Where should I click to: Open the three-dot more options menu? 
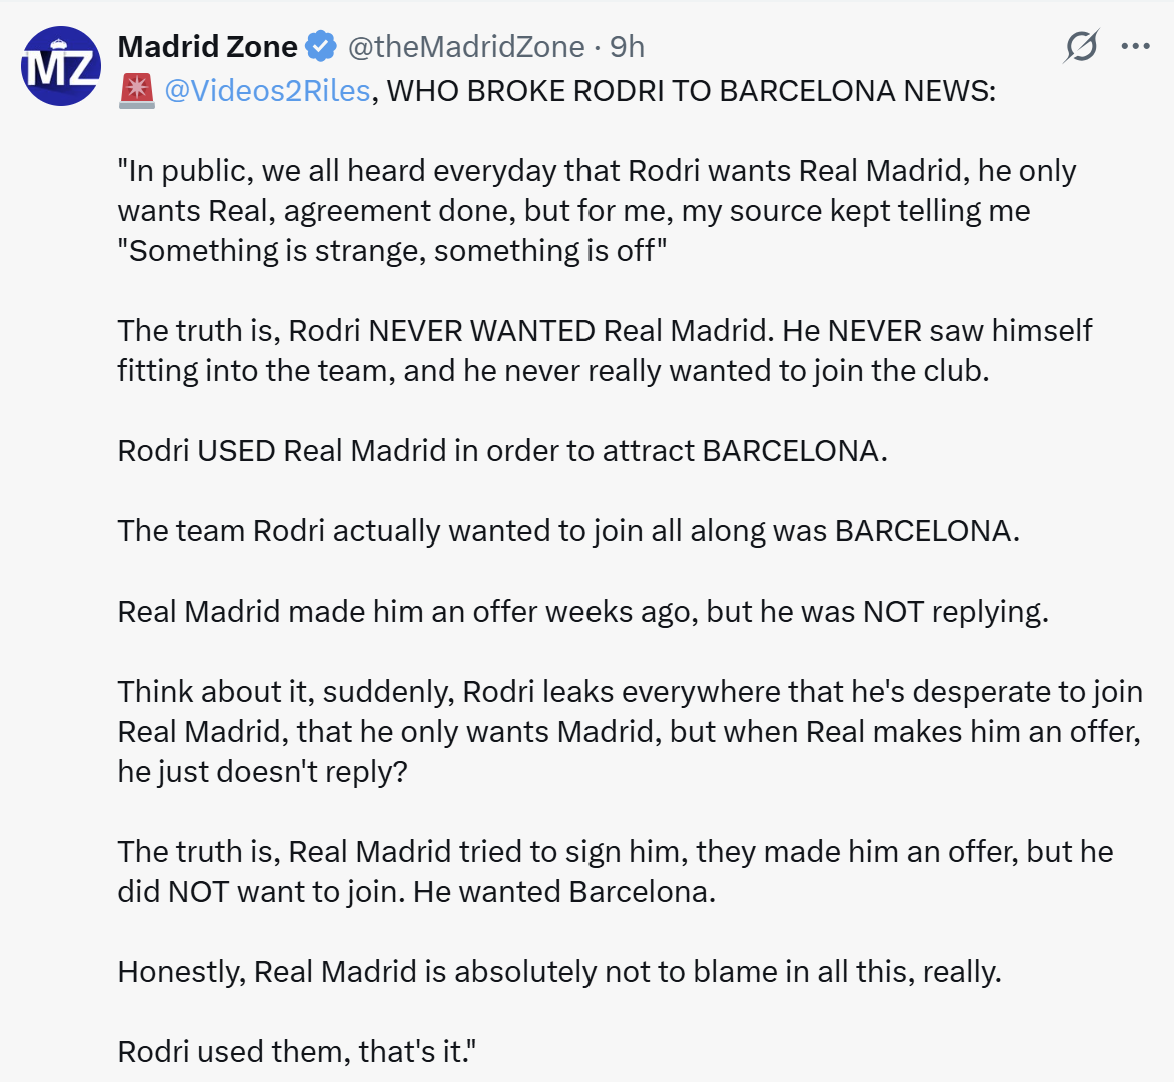click(1135, 46)
